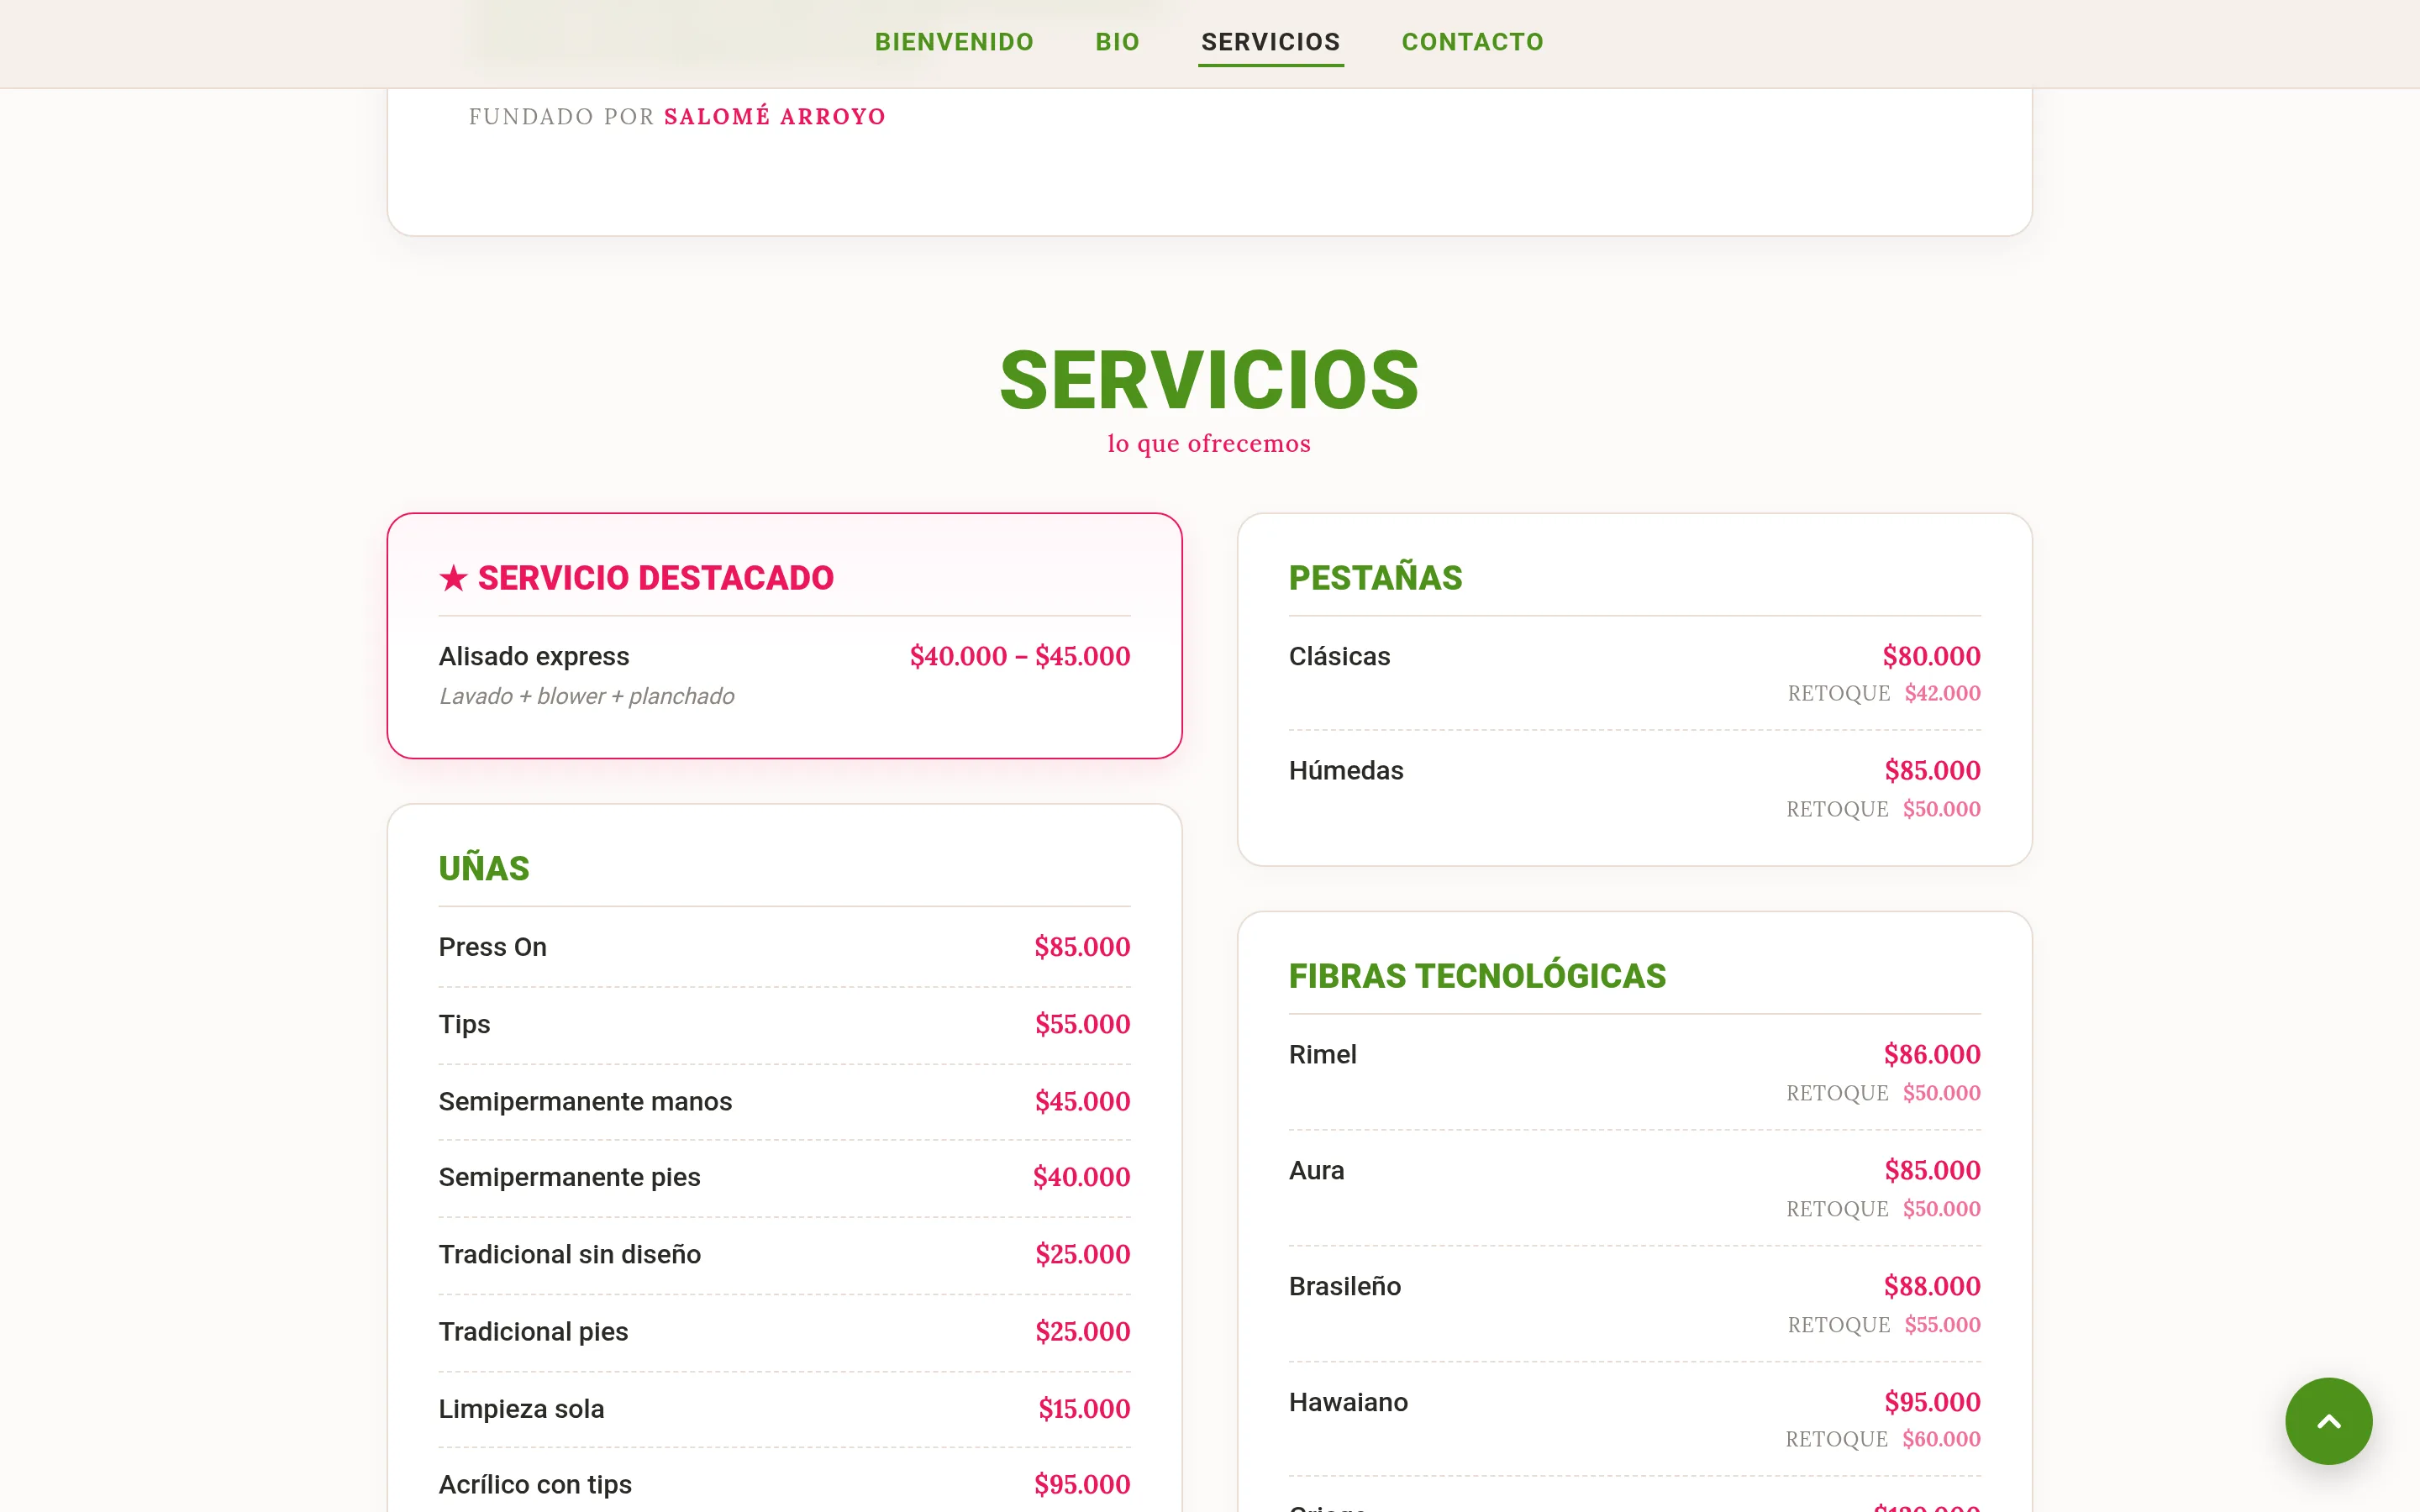Image resolution: width=2420 pixels, height=1512 pixels.
Task: Click the Uñas category heading
Action: tap(484, 868)
